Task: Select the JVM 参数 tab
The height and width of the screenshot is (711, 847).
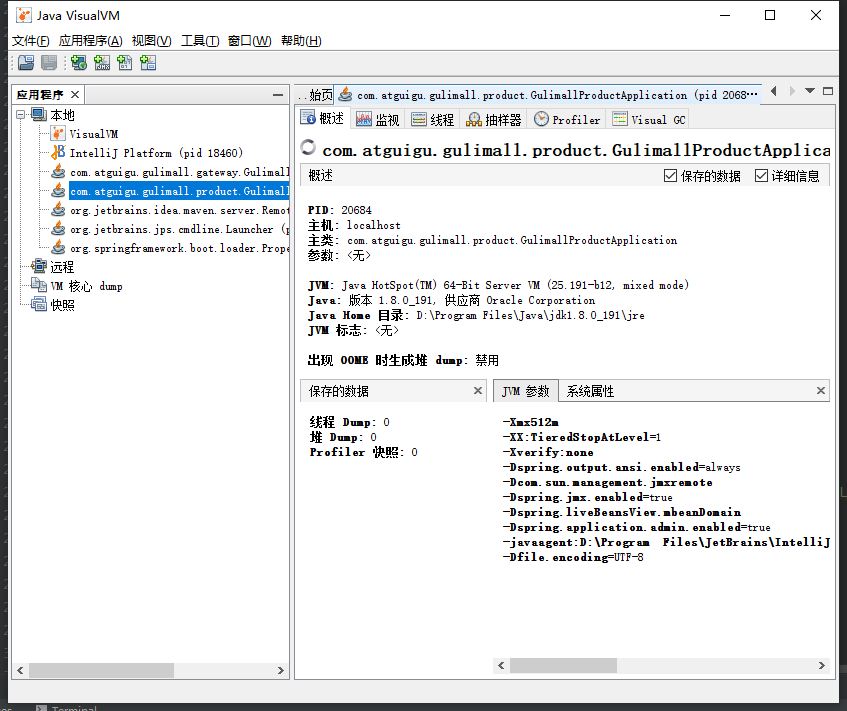Action: pyautogui.click(x=526, y=391)
